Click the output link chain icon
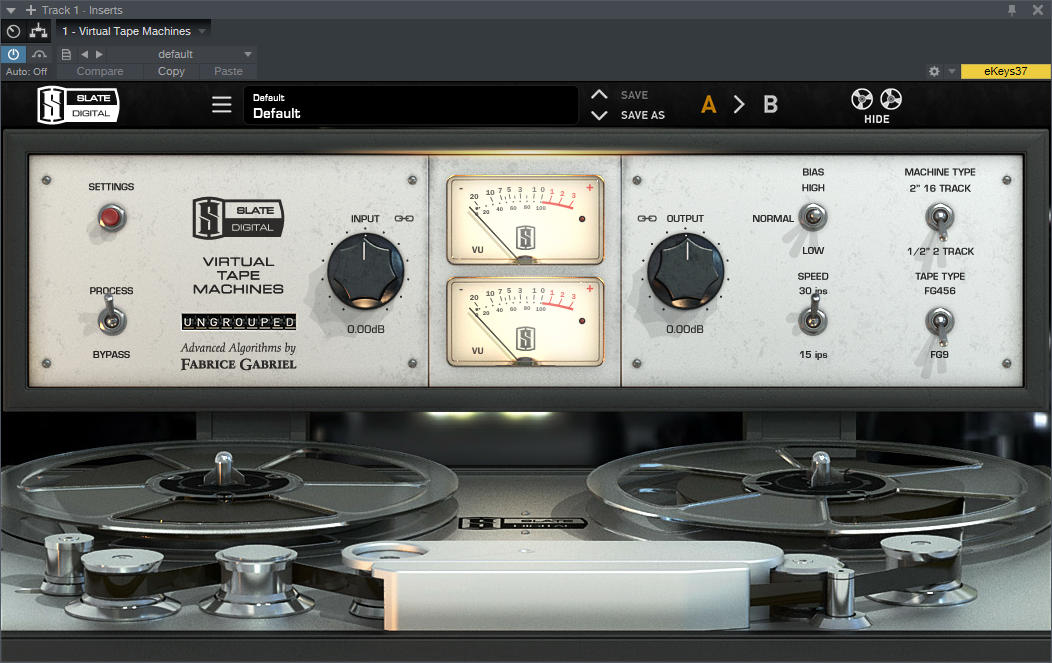This screenshot has width=1052, height=663. point(648,218)
